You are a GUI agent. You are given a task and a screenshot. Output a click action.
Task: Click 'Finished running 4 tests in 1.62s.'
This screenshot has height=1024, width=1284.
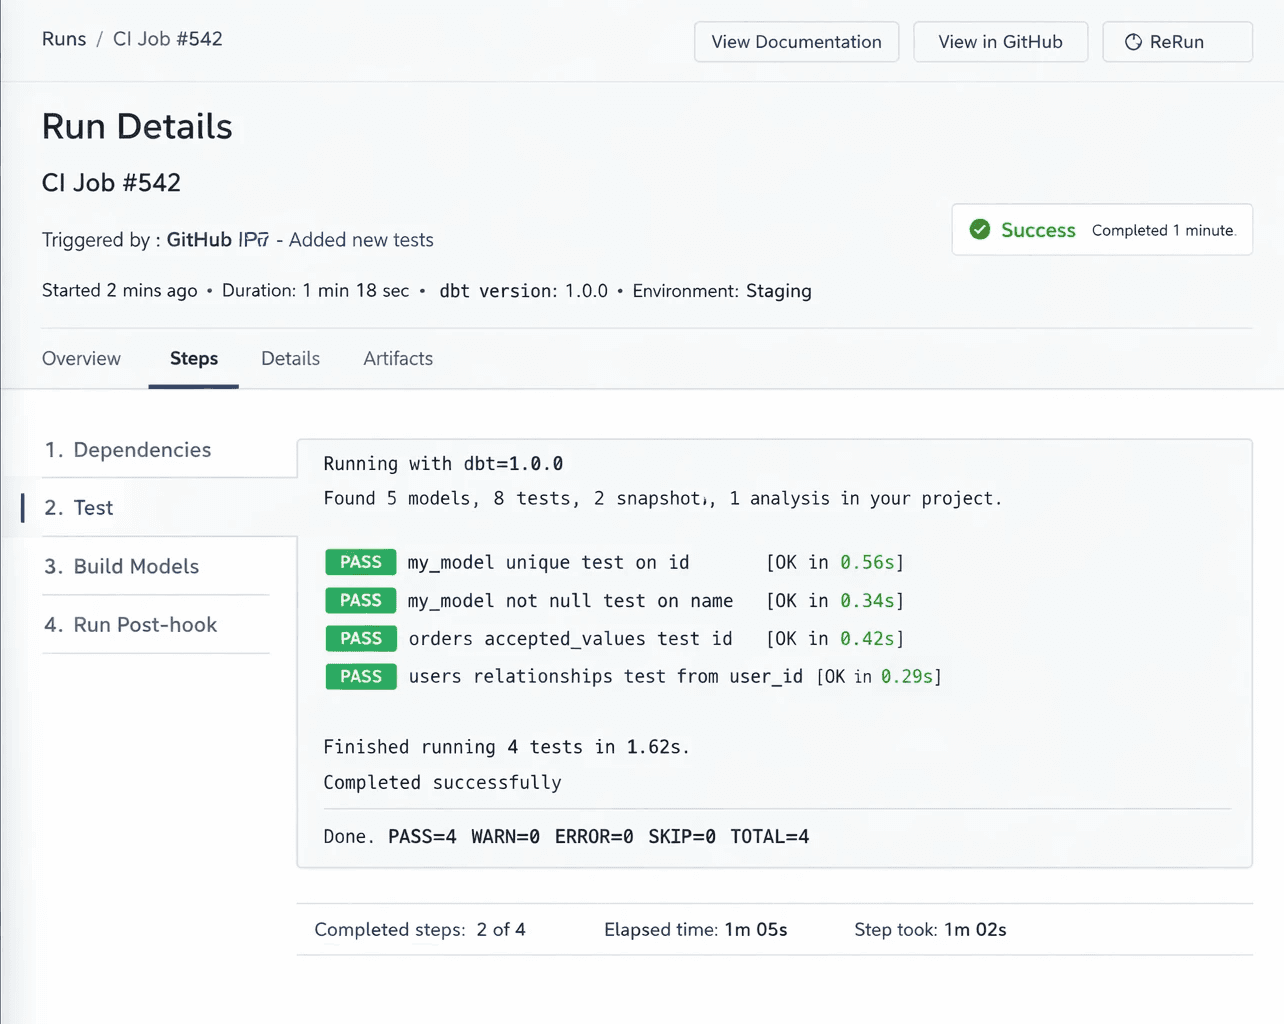(506, 747)
